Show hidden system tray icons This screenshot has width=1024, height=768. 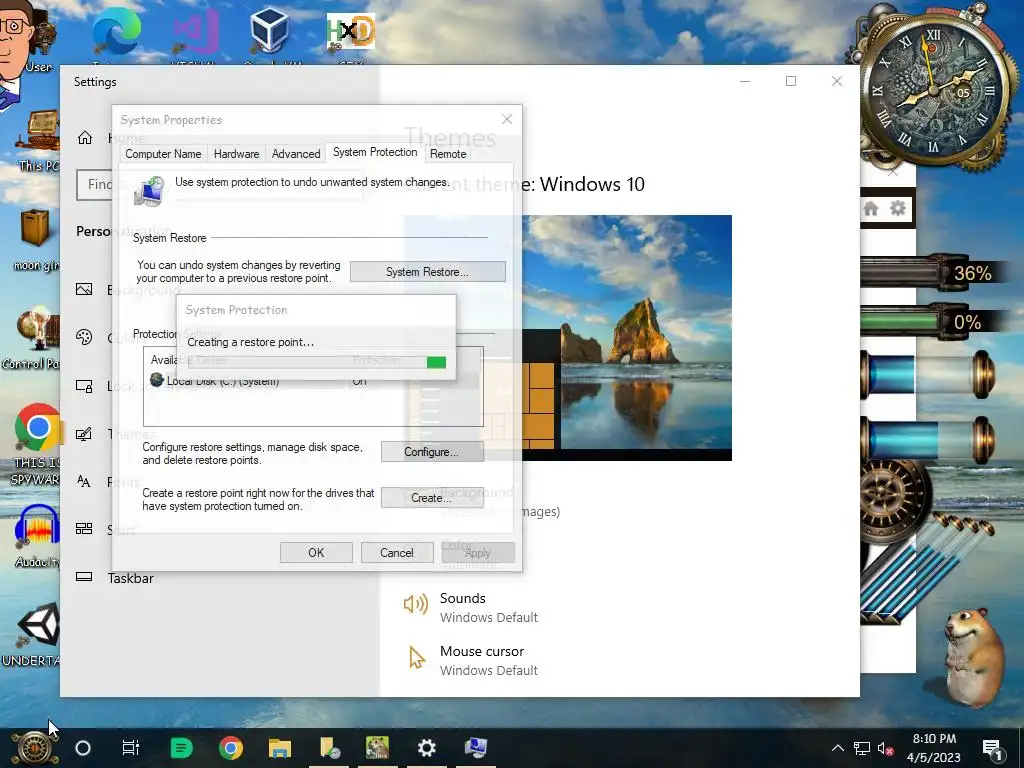tap(838, 748)
